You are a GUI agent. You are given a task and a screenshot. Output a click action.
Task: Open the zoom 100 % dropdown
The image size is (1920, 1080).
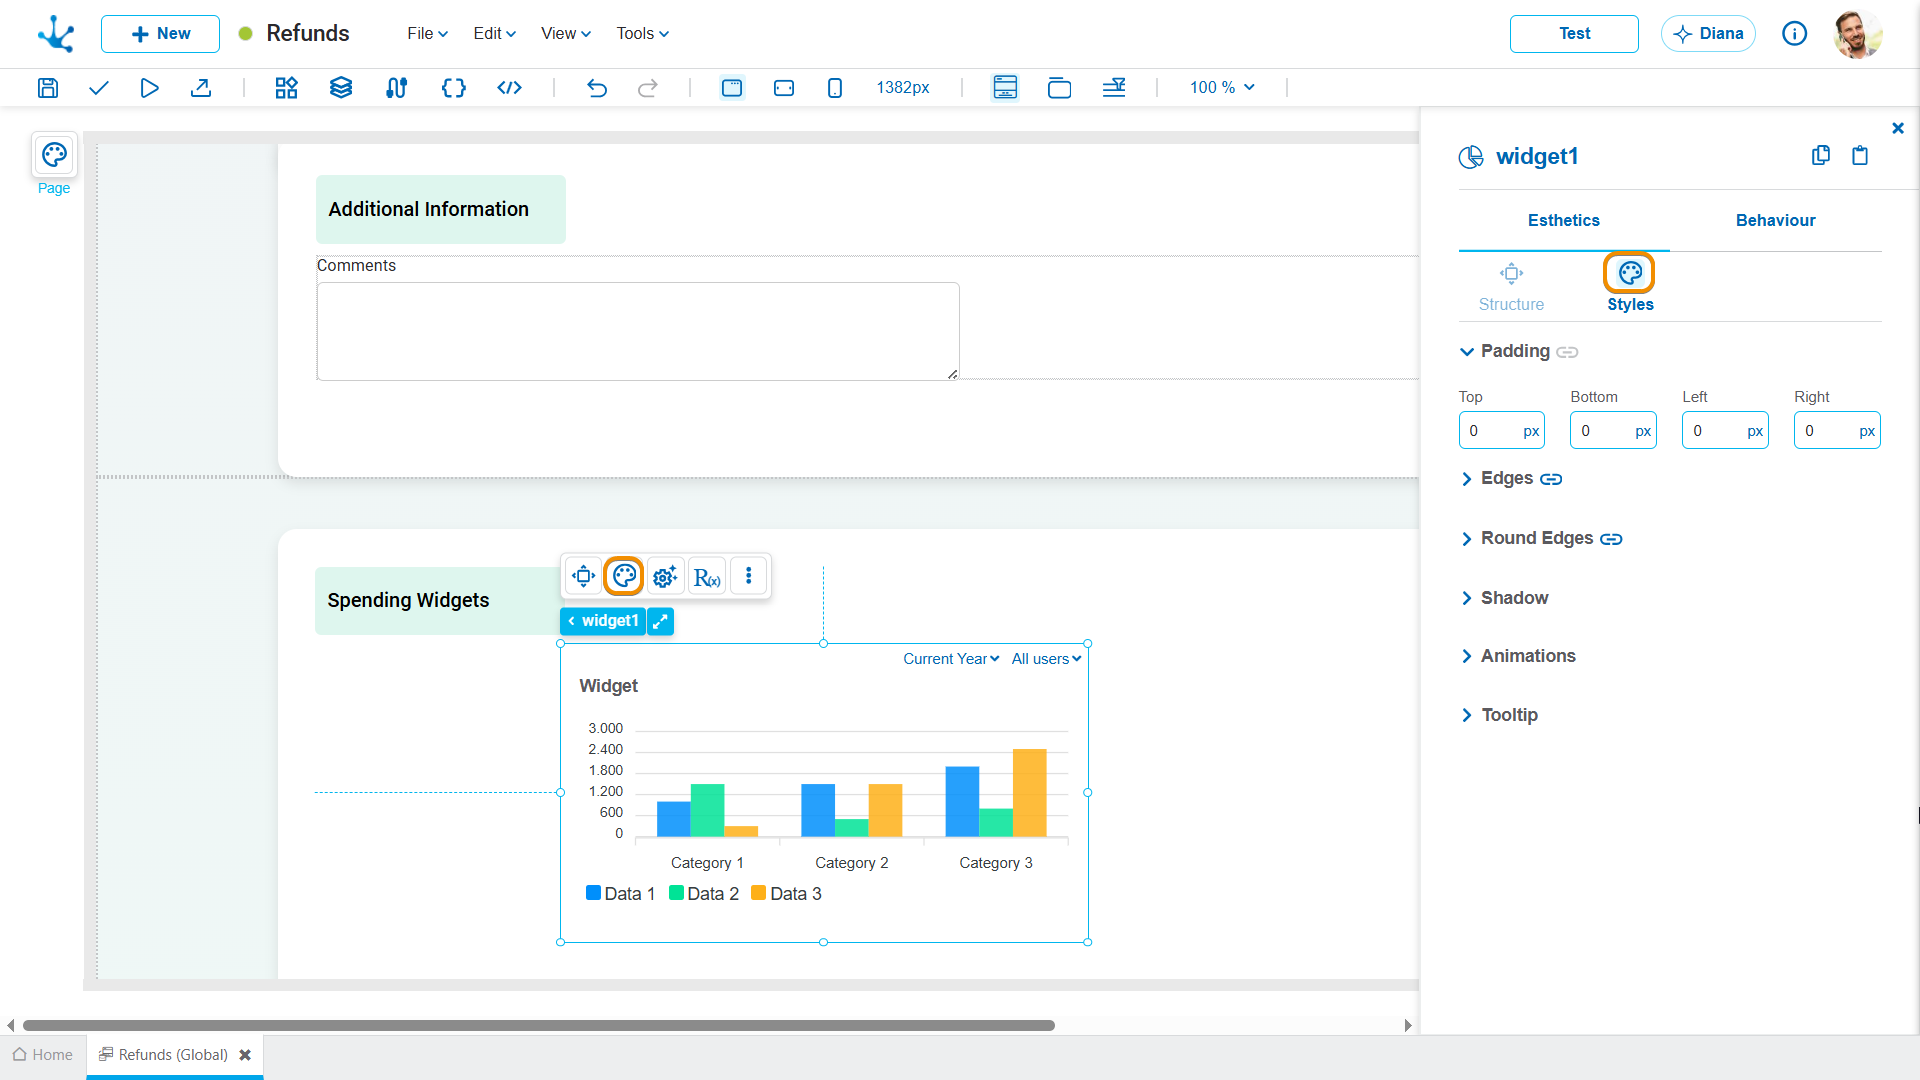1222,88
